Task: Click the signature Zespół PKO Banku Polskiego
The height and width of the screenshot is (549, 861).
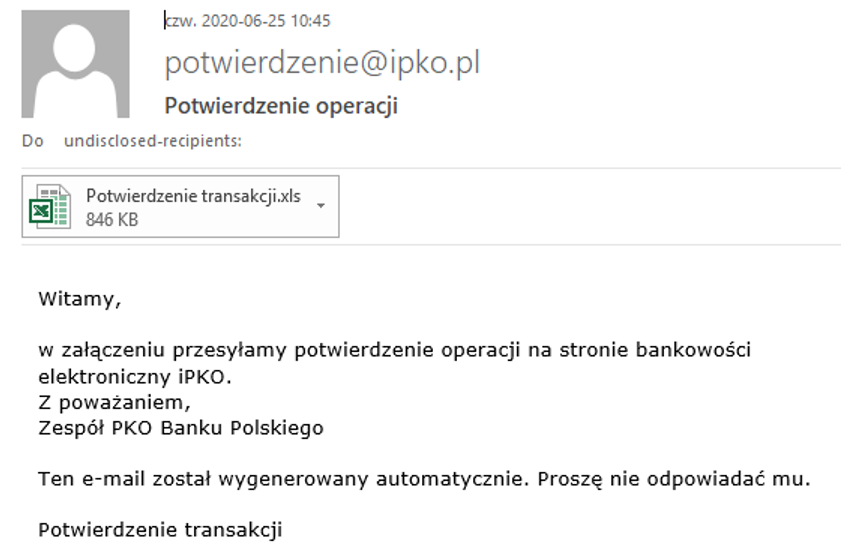Action: click(181, 428)
